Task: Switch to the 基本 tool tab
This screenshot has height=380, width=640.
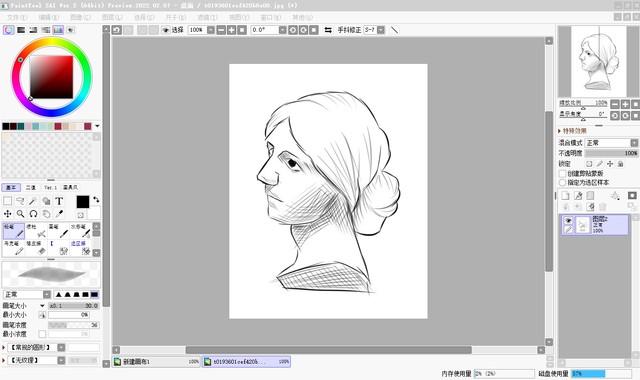Action: click(x=11, y=187)
